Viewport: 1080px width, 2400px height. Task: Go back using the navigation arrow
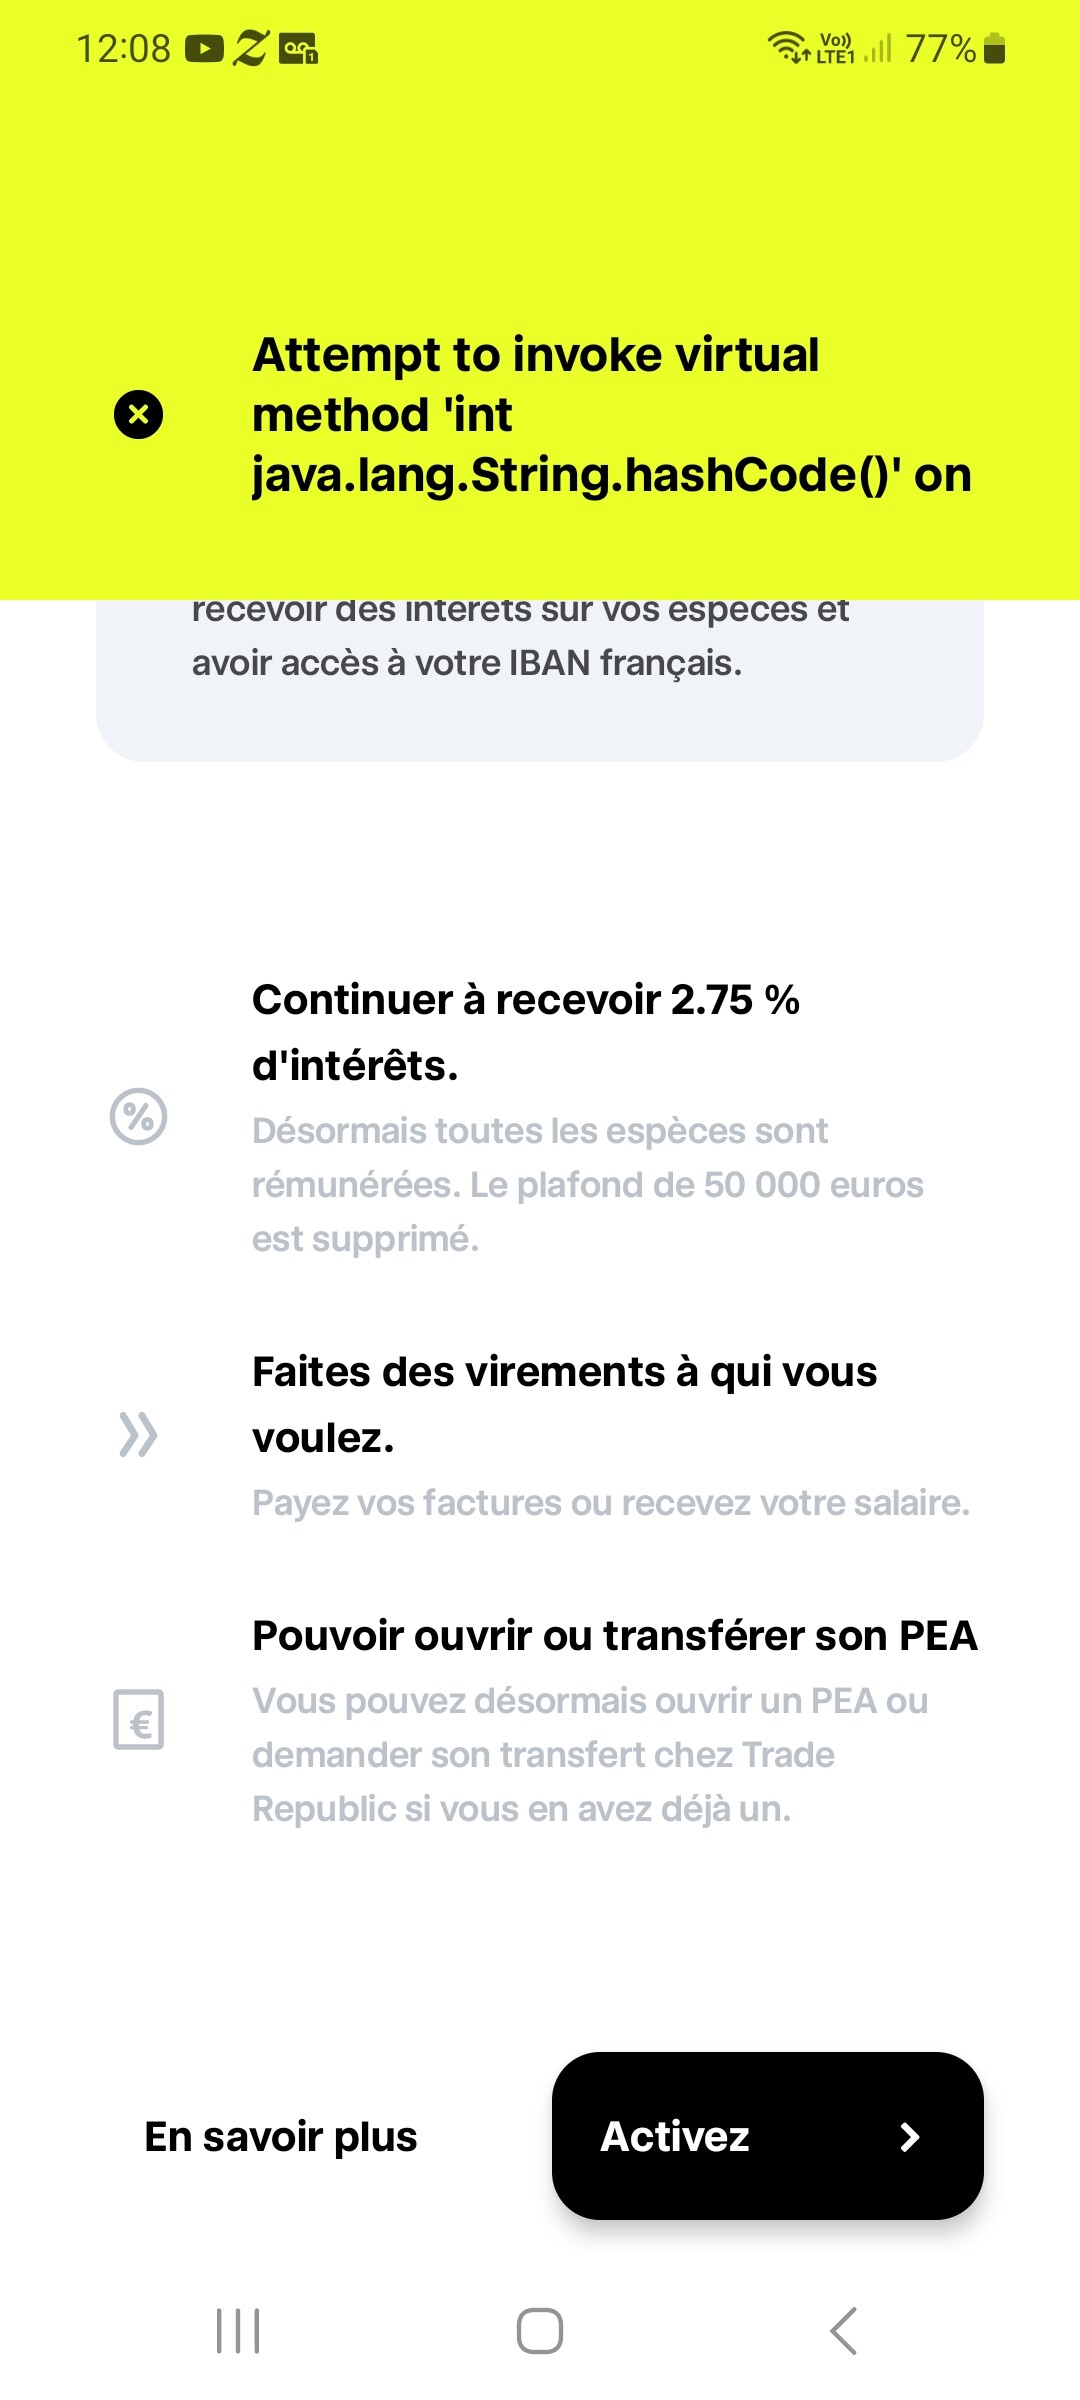pos(843,2331)
